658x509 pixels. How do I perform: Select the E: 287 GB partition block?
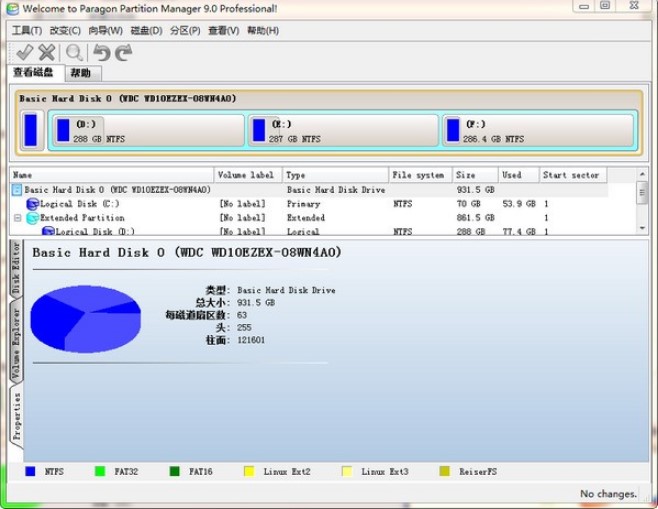(x=343, y=131)
